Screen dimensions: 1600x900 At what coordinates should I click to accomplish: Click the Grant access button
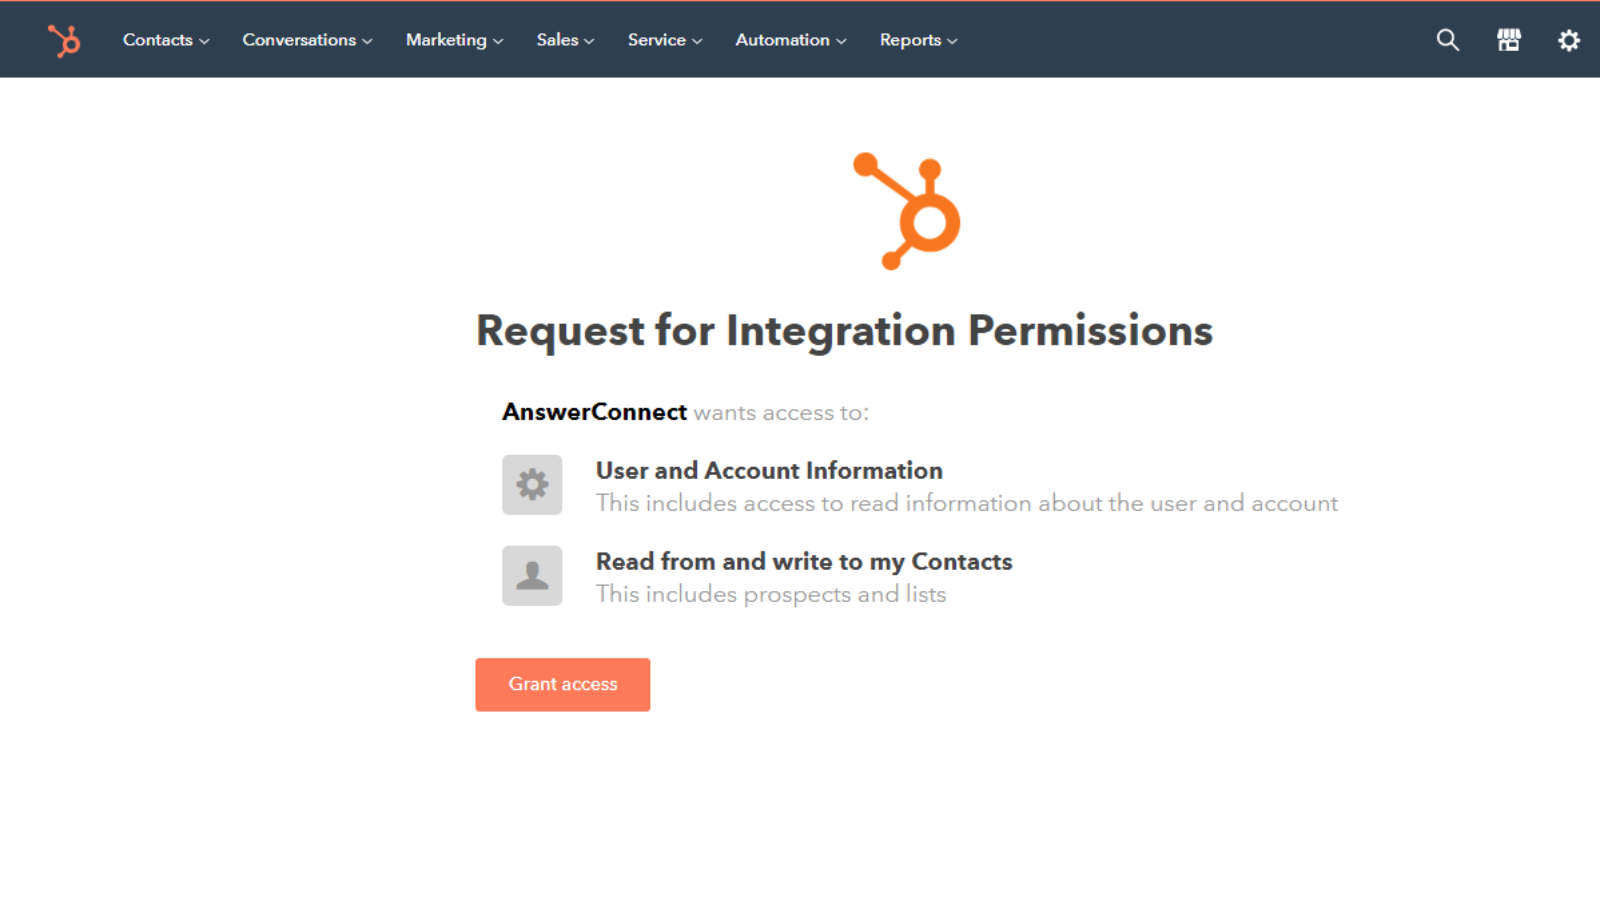tap(563, 685)
